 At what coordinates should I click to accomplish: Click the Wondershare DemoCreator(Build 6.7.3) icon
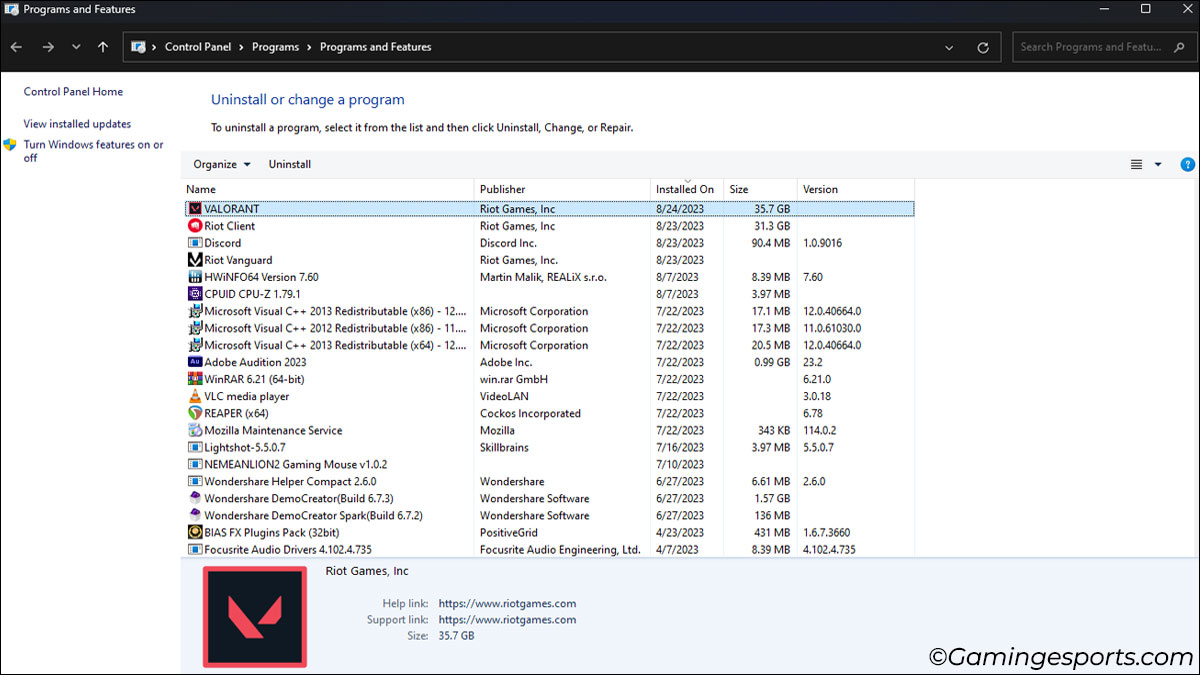click(x=195, y=498)
